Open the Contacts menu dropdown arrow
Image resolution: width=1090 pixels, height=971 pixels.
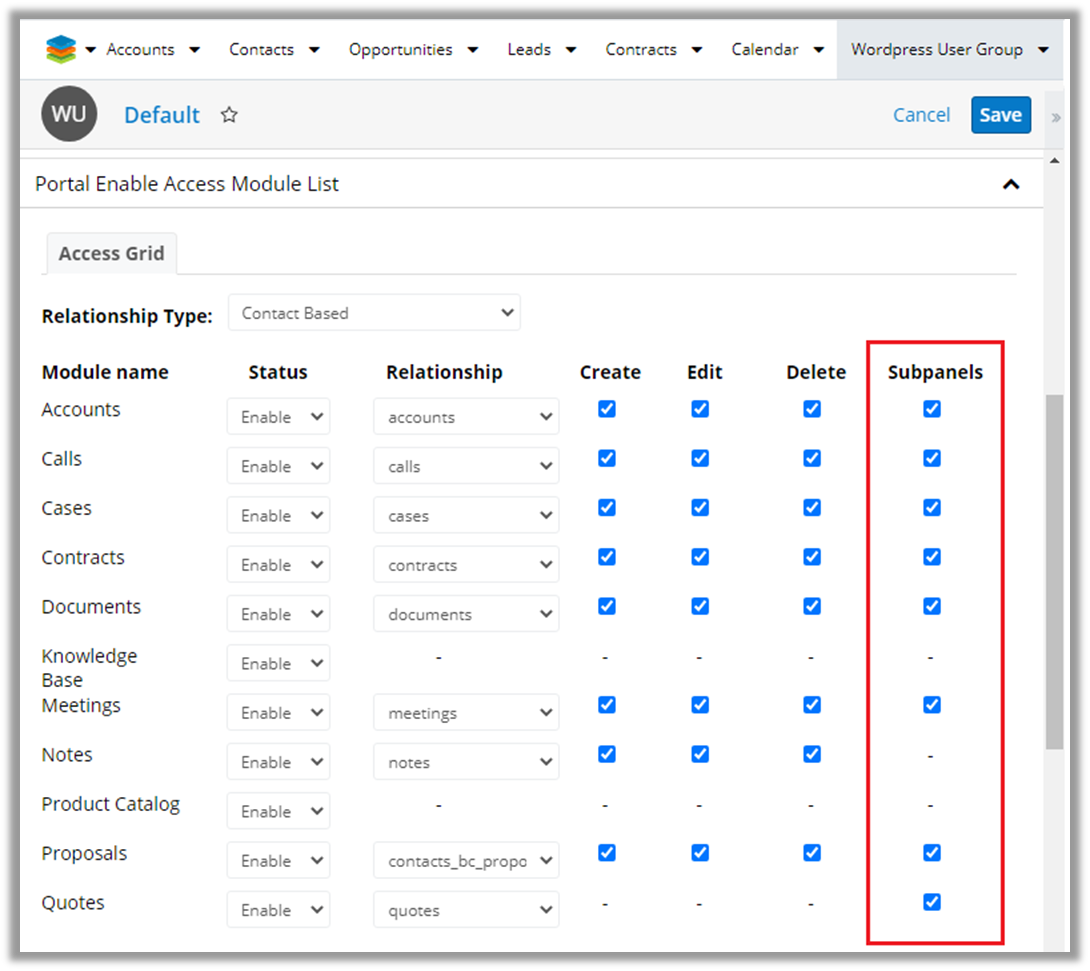coord(314,50)
